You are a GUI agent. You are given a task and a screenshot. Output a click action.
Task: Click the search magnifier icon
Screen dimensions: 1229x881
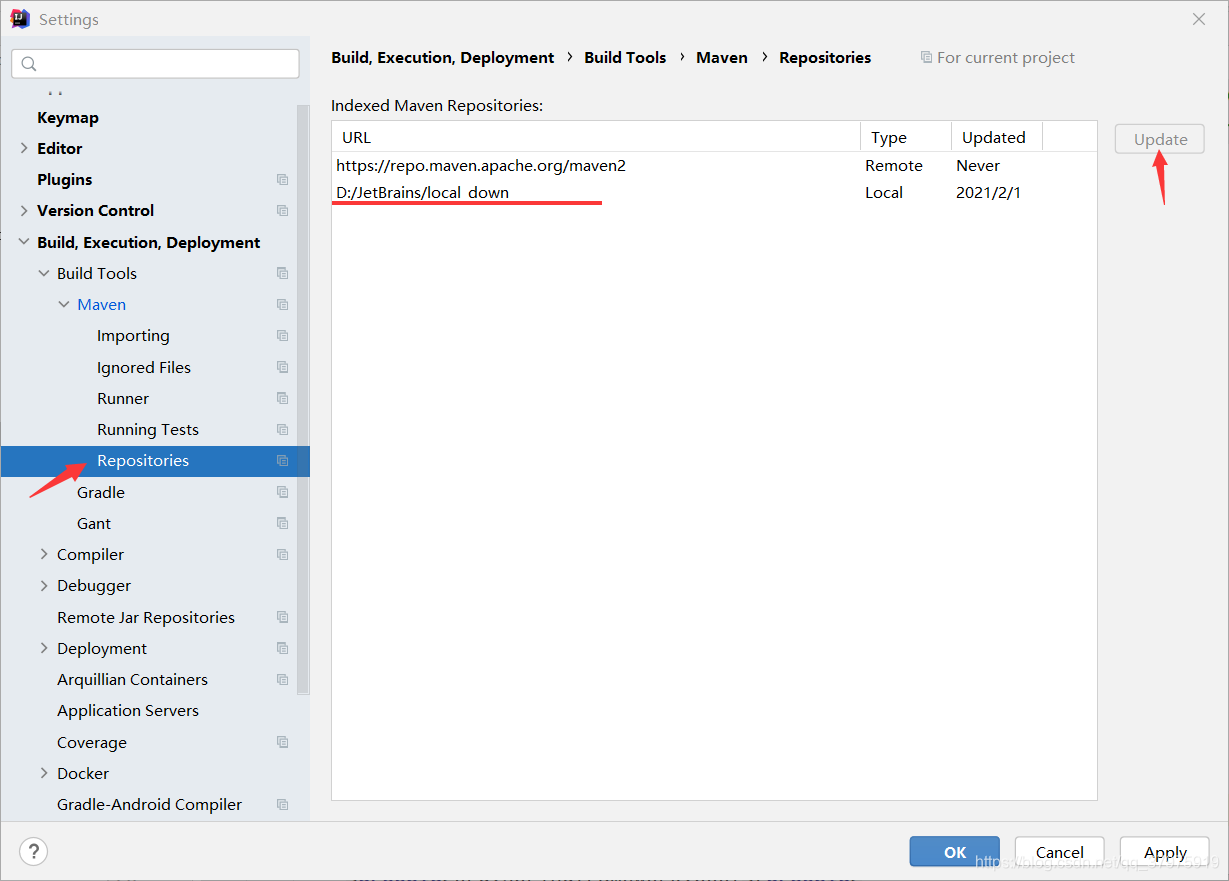[29, 64]
